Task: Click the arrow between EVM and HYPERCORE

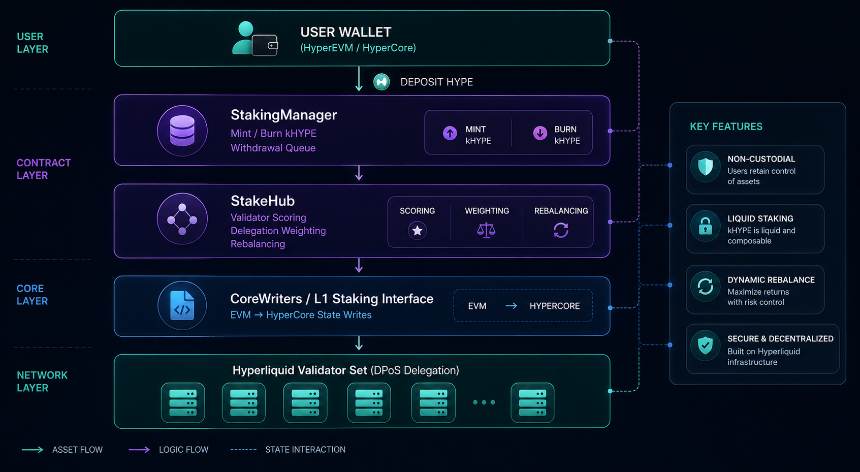Action: click(511, 306)
